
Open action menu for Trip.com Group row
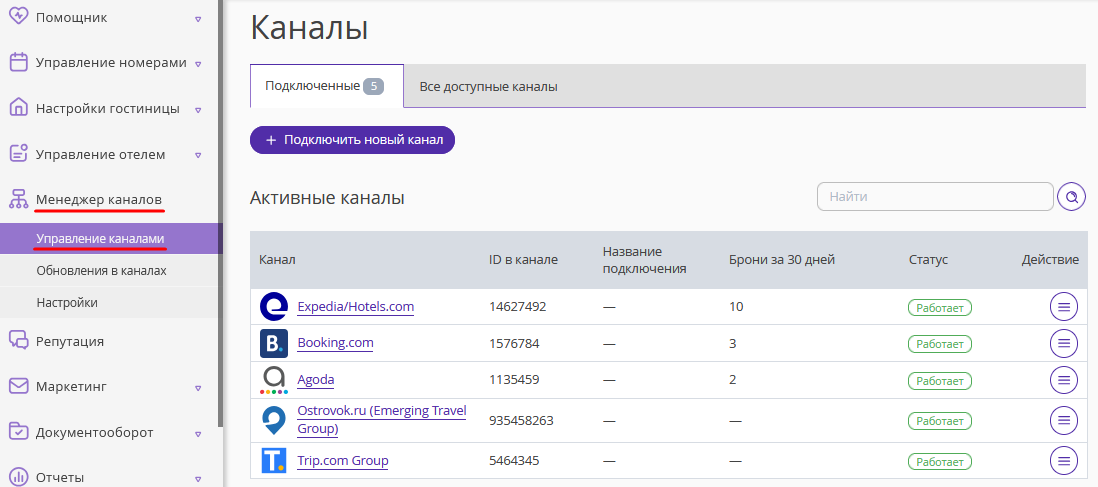(x=1063, y=461)
